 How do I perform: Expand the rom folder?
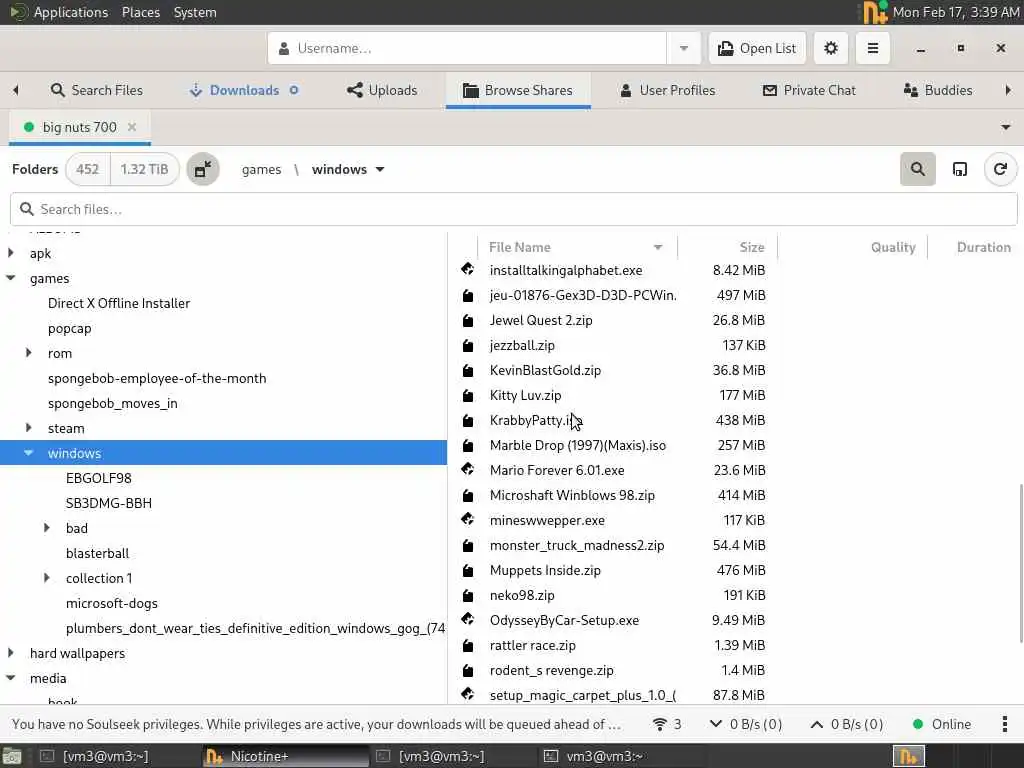click(x=29, y=353)
